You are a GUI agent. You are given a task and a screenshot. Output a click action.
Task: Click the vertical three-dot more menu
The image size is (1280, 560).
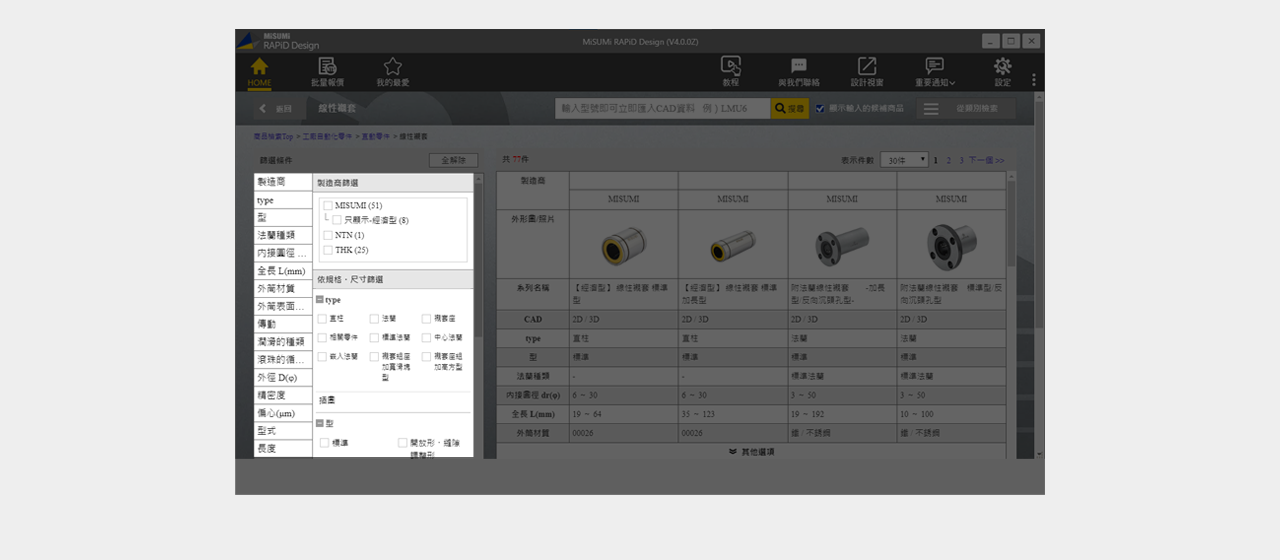click(x=1034, y=80)
